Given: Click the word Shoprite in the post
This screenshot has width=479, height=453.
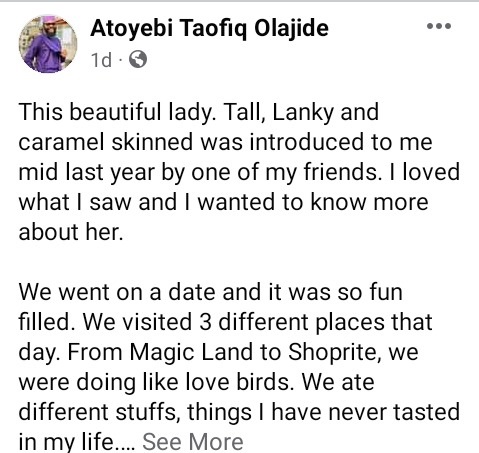Looking at the screenshot, I should [x=334, y=352].
